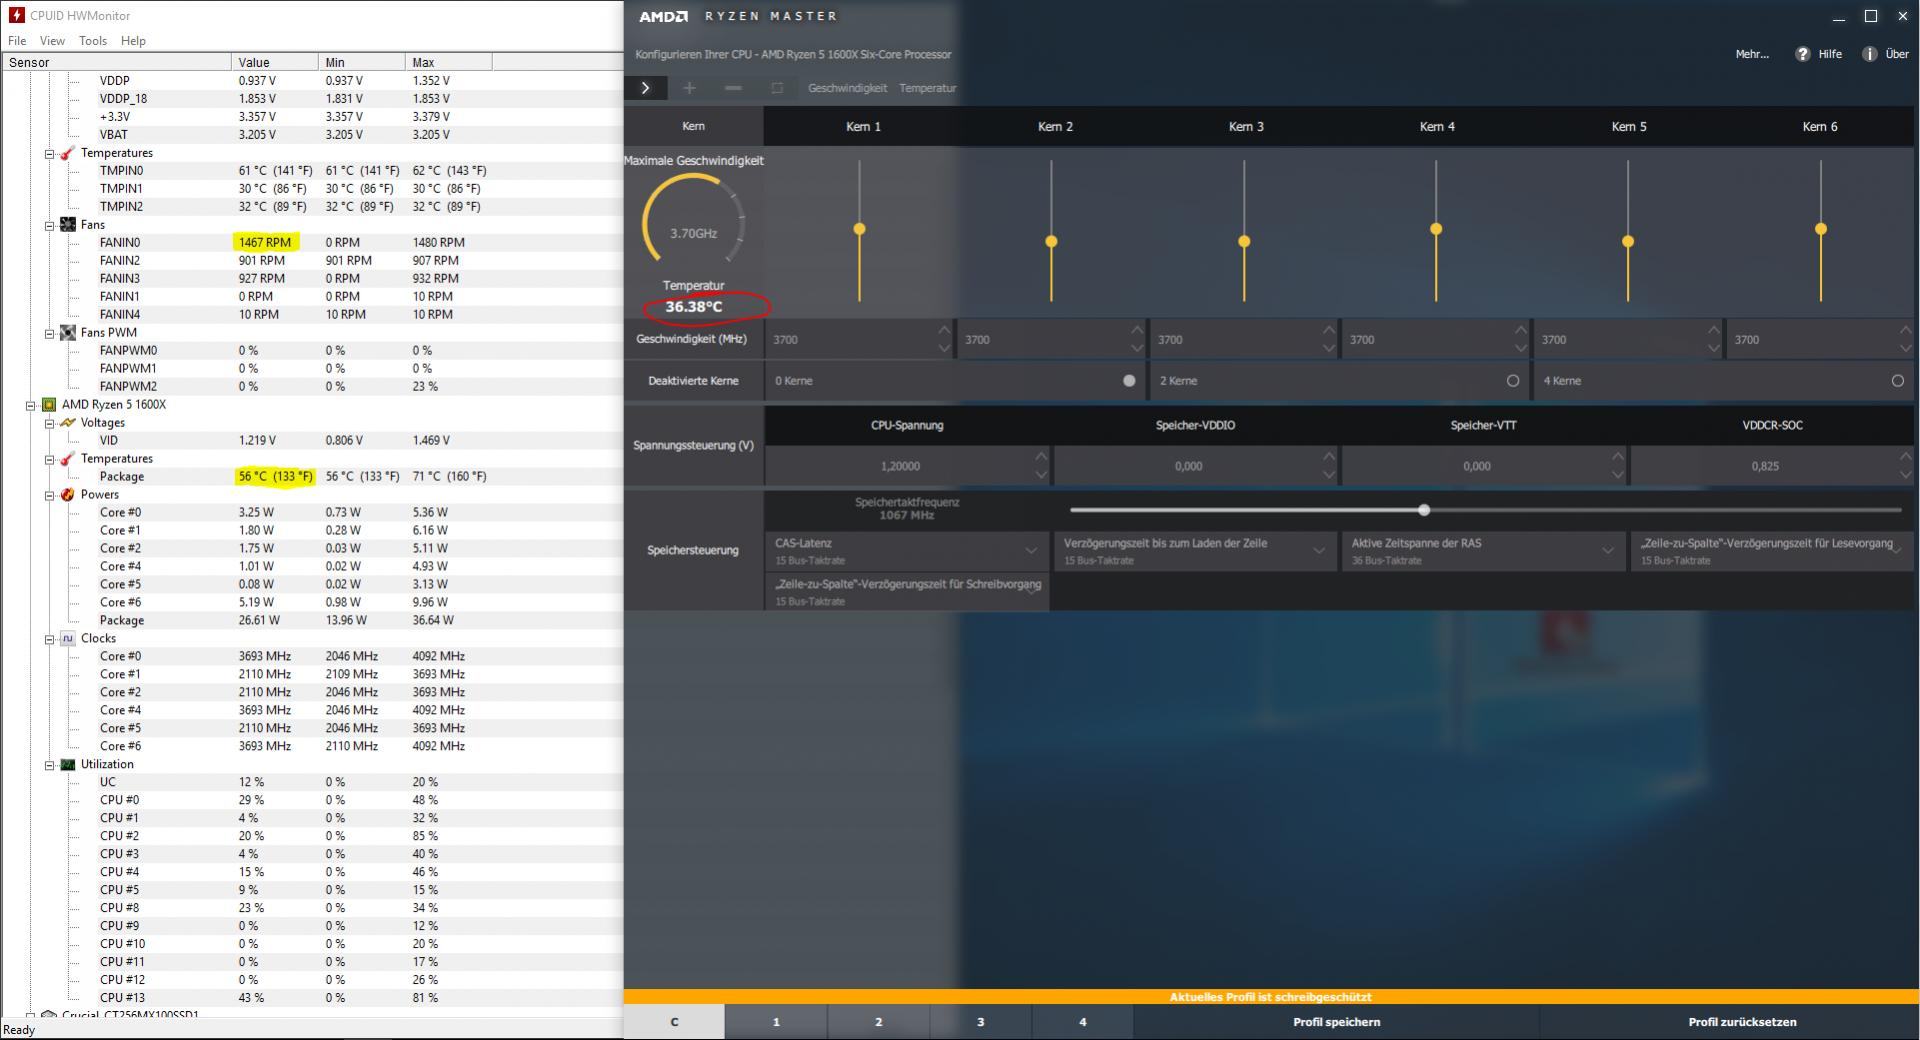Select the 2 Kerne deactivated cores option
This screenshot has width=1920, height=1040.
[x=1513, y=381]
